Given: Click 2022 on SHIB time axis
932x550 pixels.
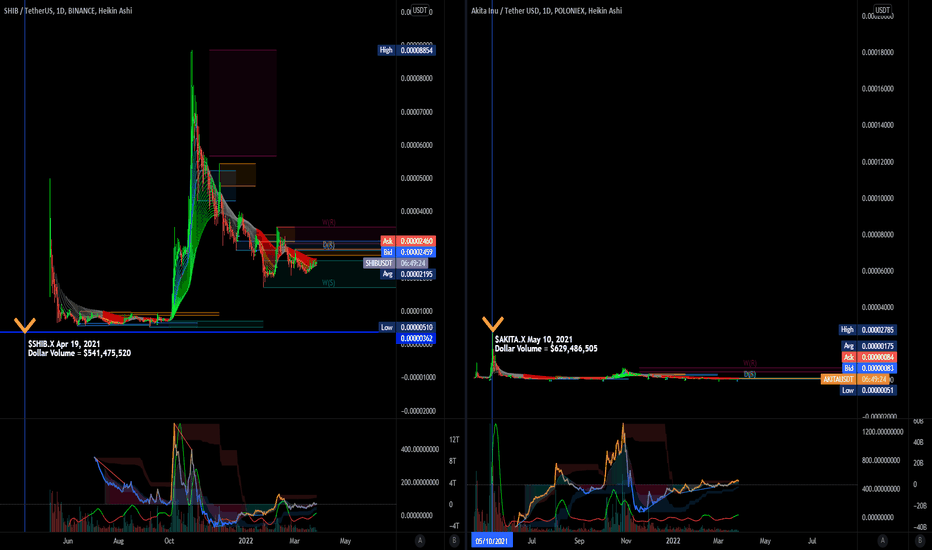Looking at the screenshot, I should click(x=245, y=541).
